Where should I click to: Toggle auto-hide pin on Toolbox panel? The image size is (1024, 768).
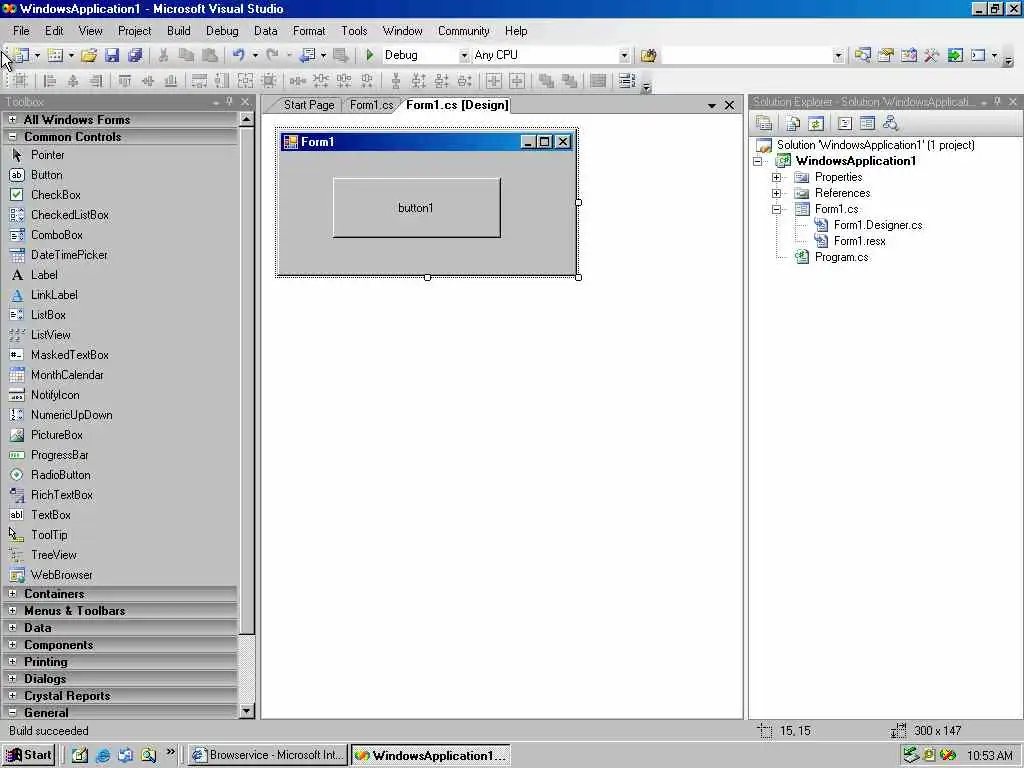click(x=229, y=101)
